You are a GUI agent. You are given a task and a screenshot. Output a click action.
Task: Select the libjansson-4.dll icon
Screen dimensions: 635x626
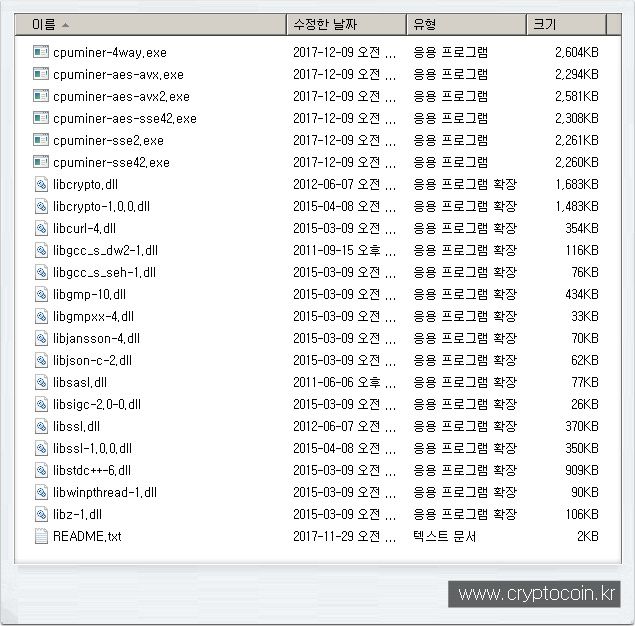[41, 338]
